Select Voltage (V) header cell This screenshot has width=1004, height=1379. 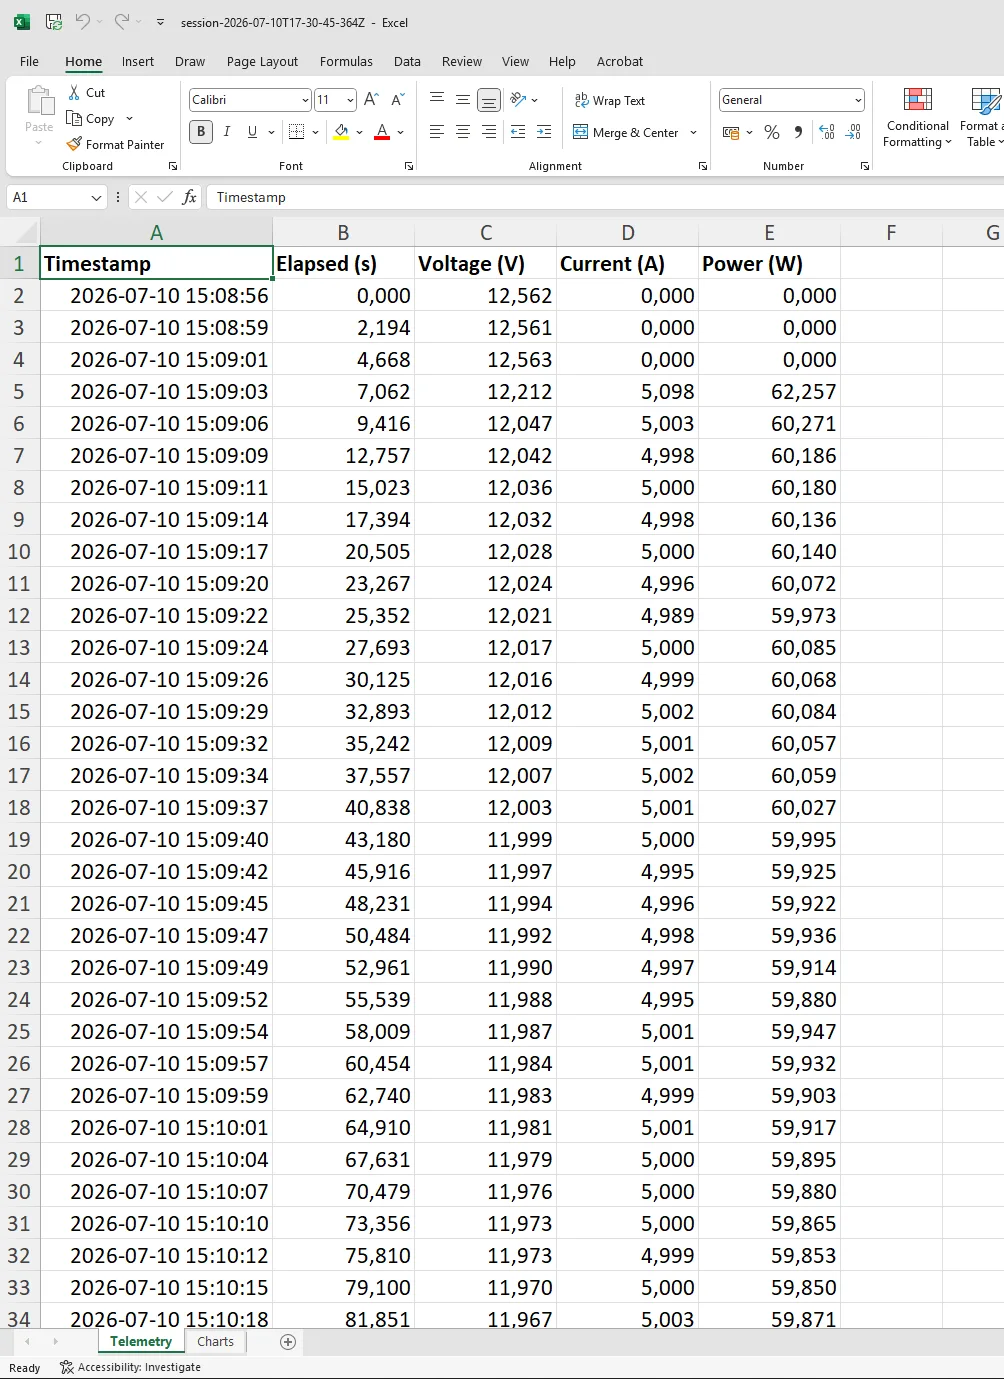click(x=486, y=263)
